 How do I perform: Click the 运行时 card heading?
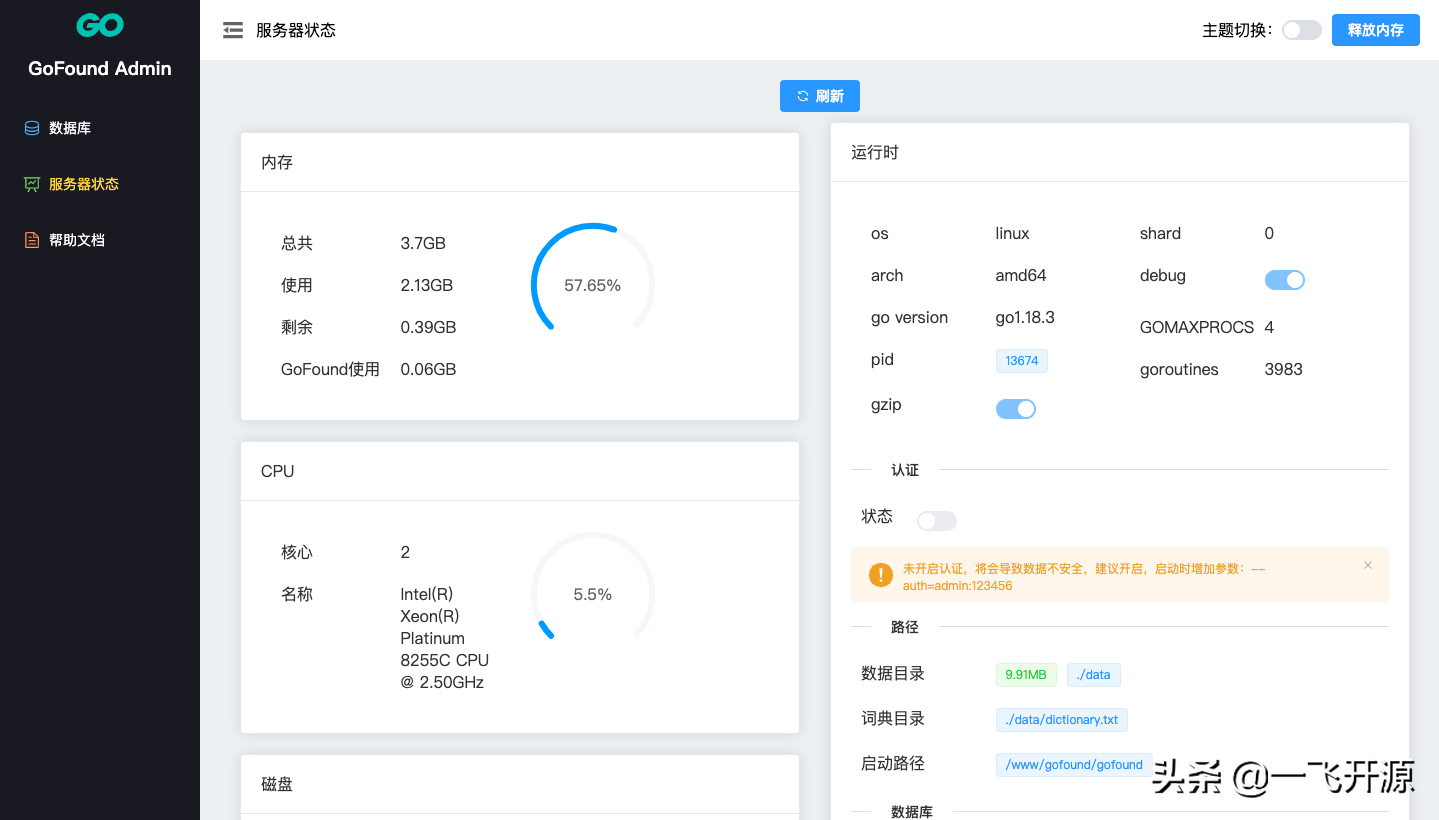click(x=875, y=152)
